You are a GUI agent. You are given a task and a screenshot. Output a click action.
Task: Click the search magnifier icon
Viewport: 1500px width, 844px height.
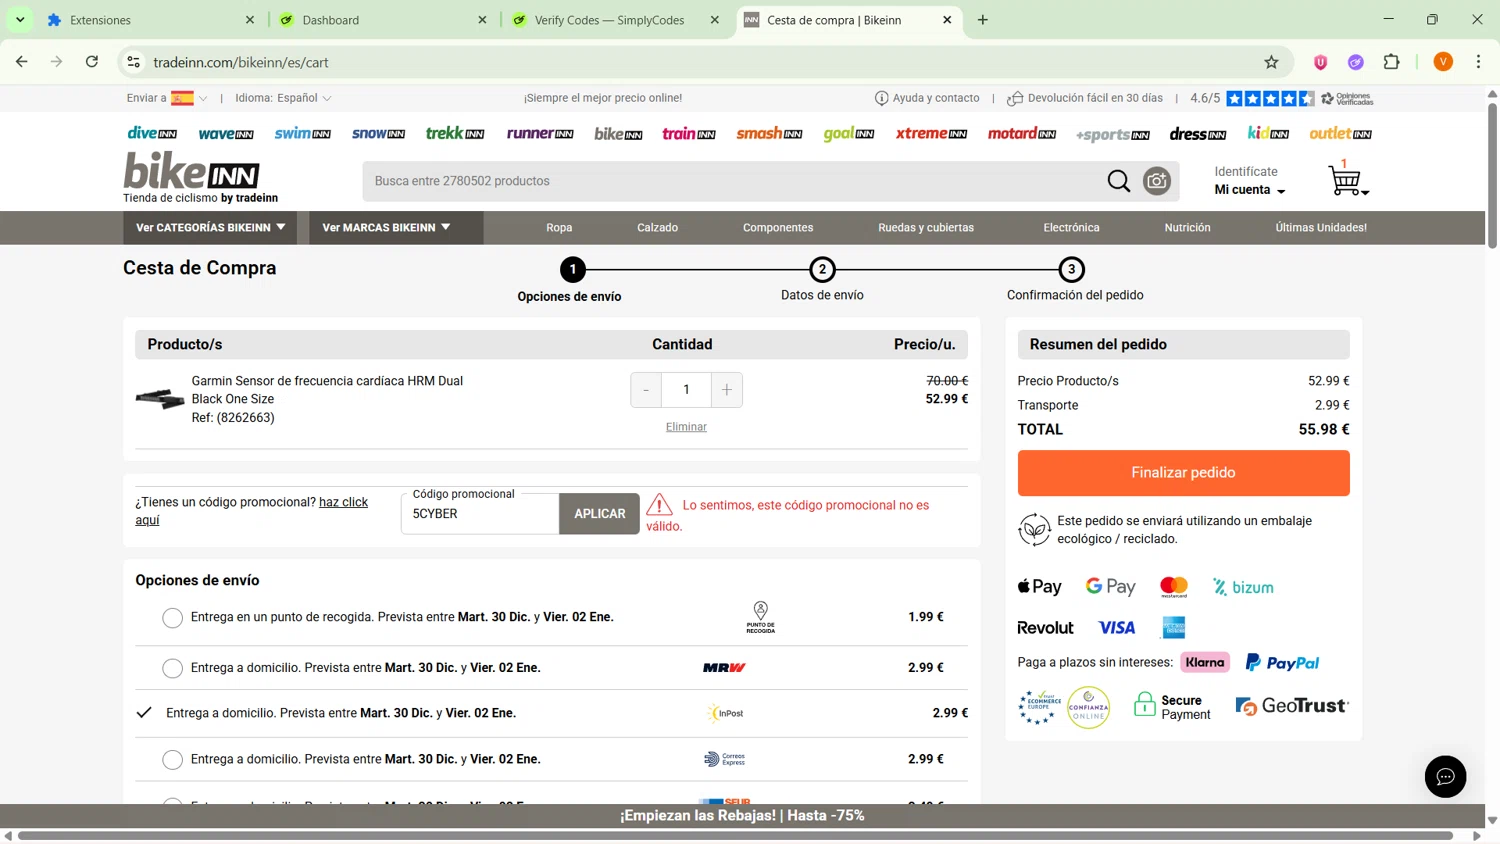click(x=1118, y=181)
